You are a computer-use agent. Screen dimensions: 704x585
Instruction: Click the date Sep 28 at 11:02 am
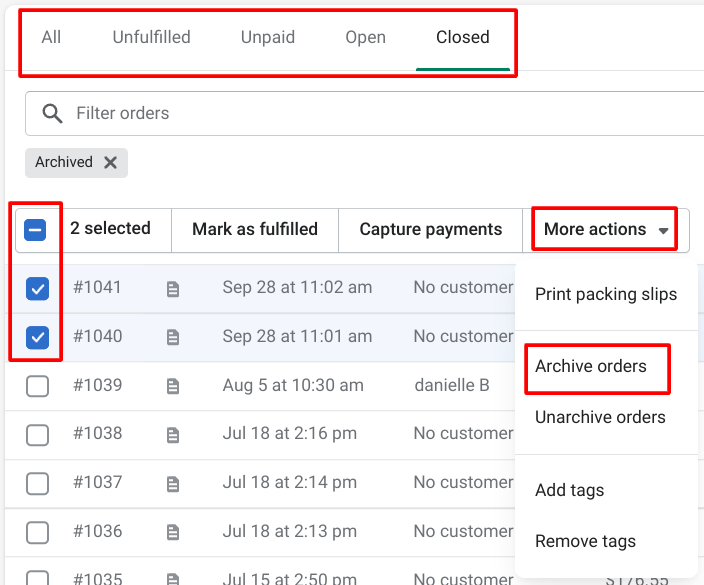(x=297, y=287)
